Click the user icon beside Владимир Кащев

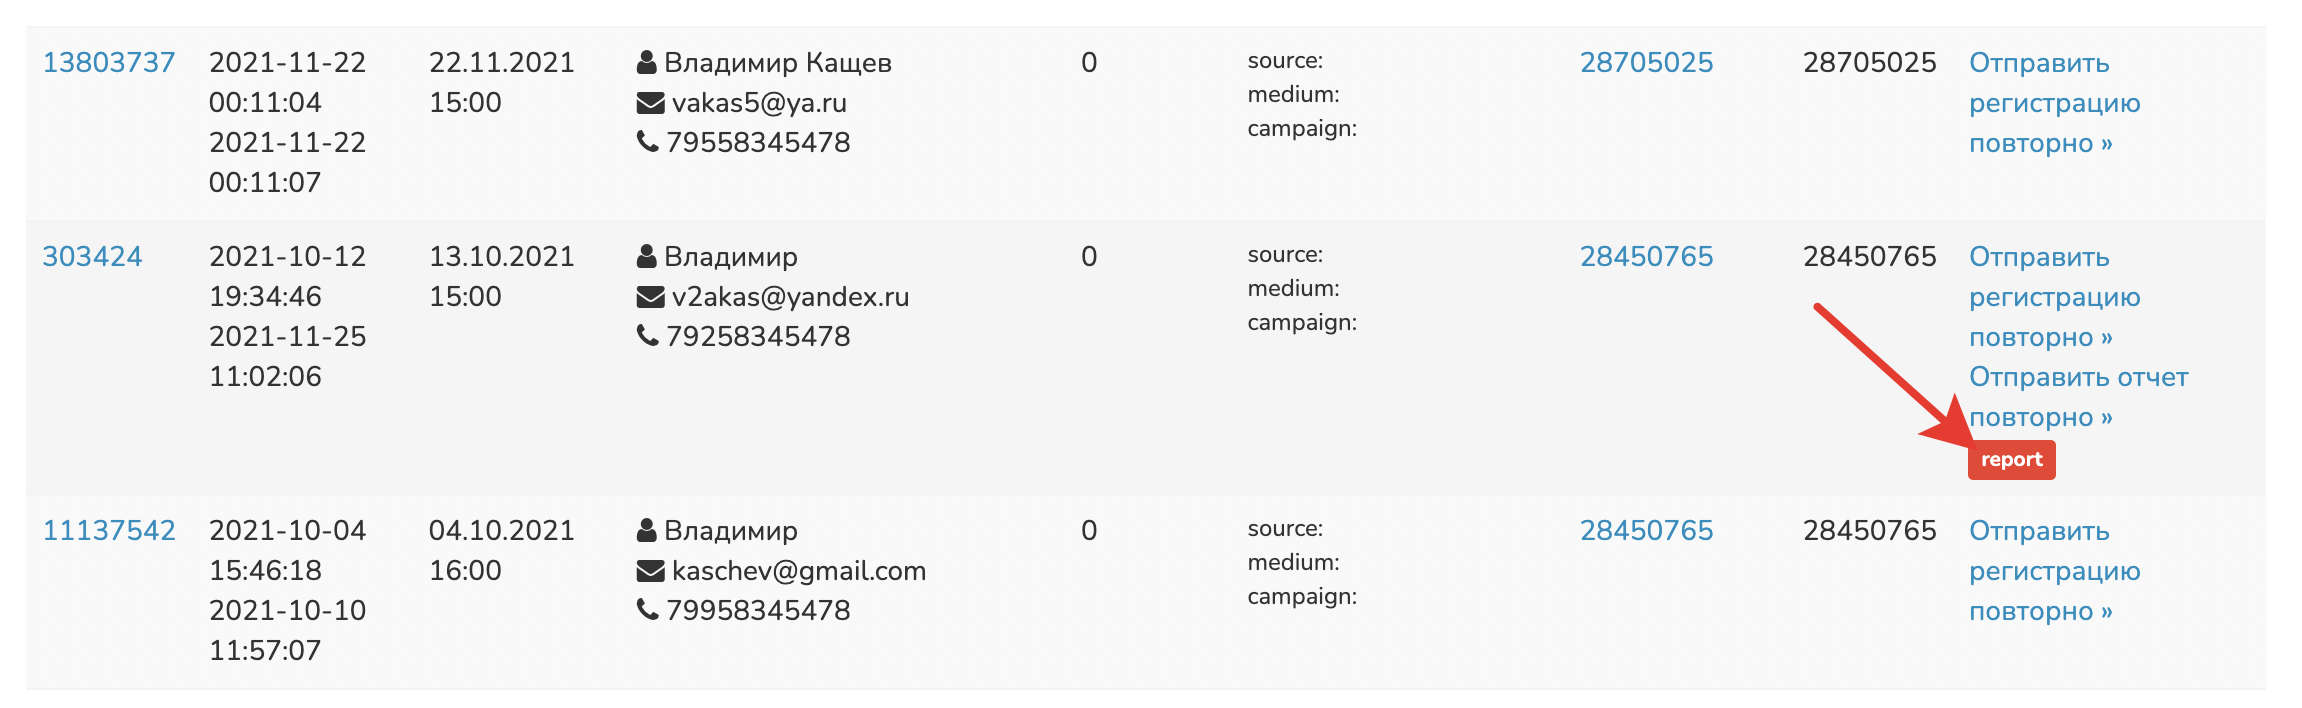click(647, 62)
